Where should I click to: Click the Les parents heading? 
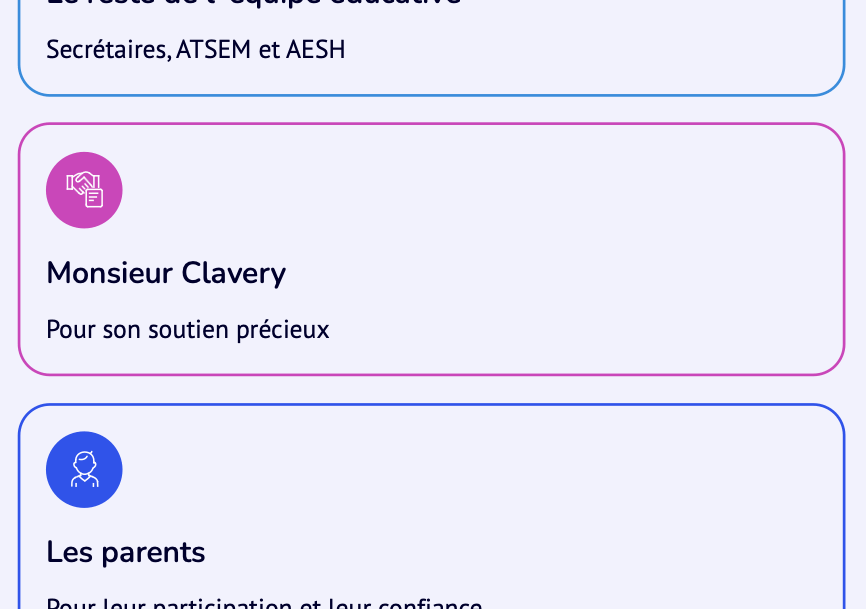126,552
